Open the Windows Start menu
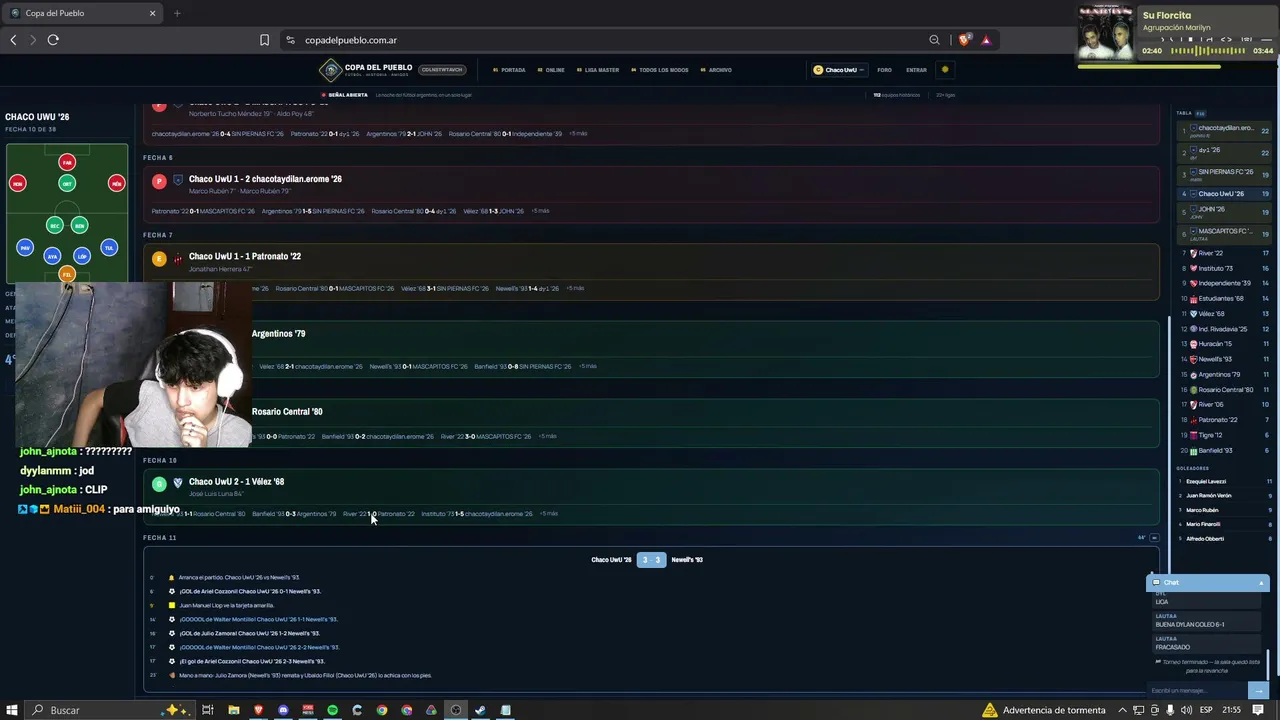The height and width of the screenshot is (720, 1280). point(13,710)
